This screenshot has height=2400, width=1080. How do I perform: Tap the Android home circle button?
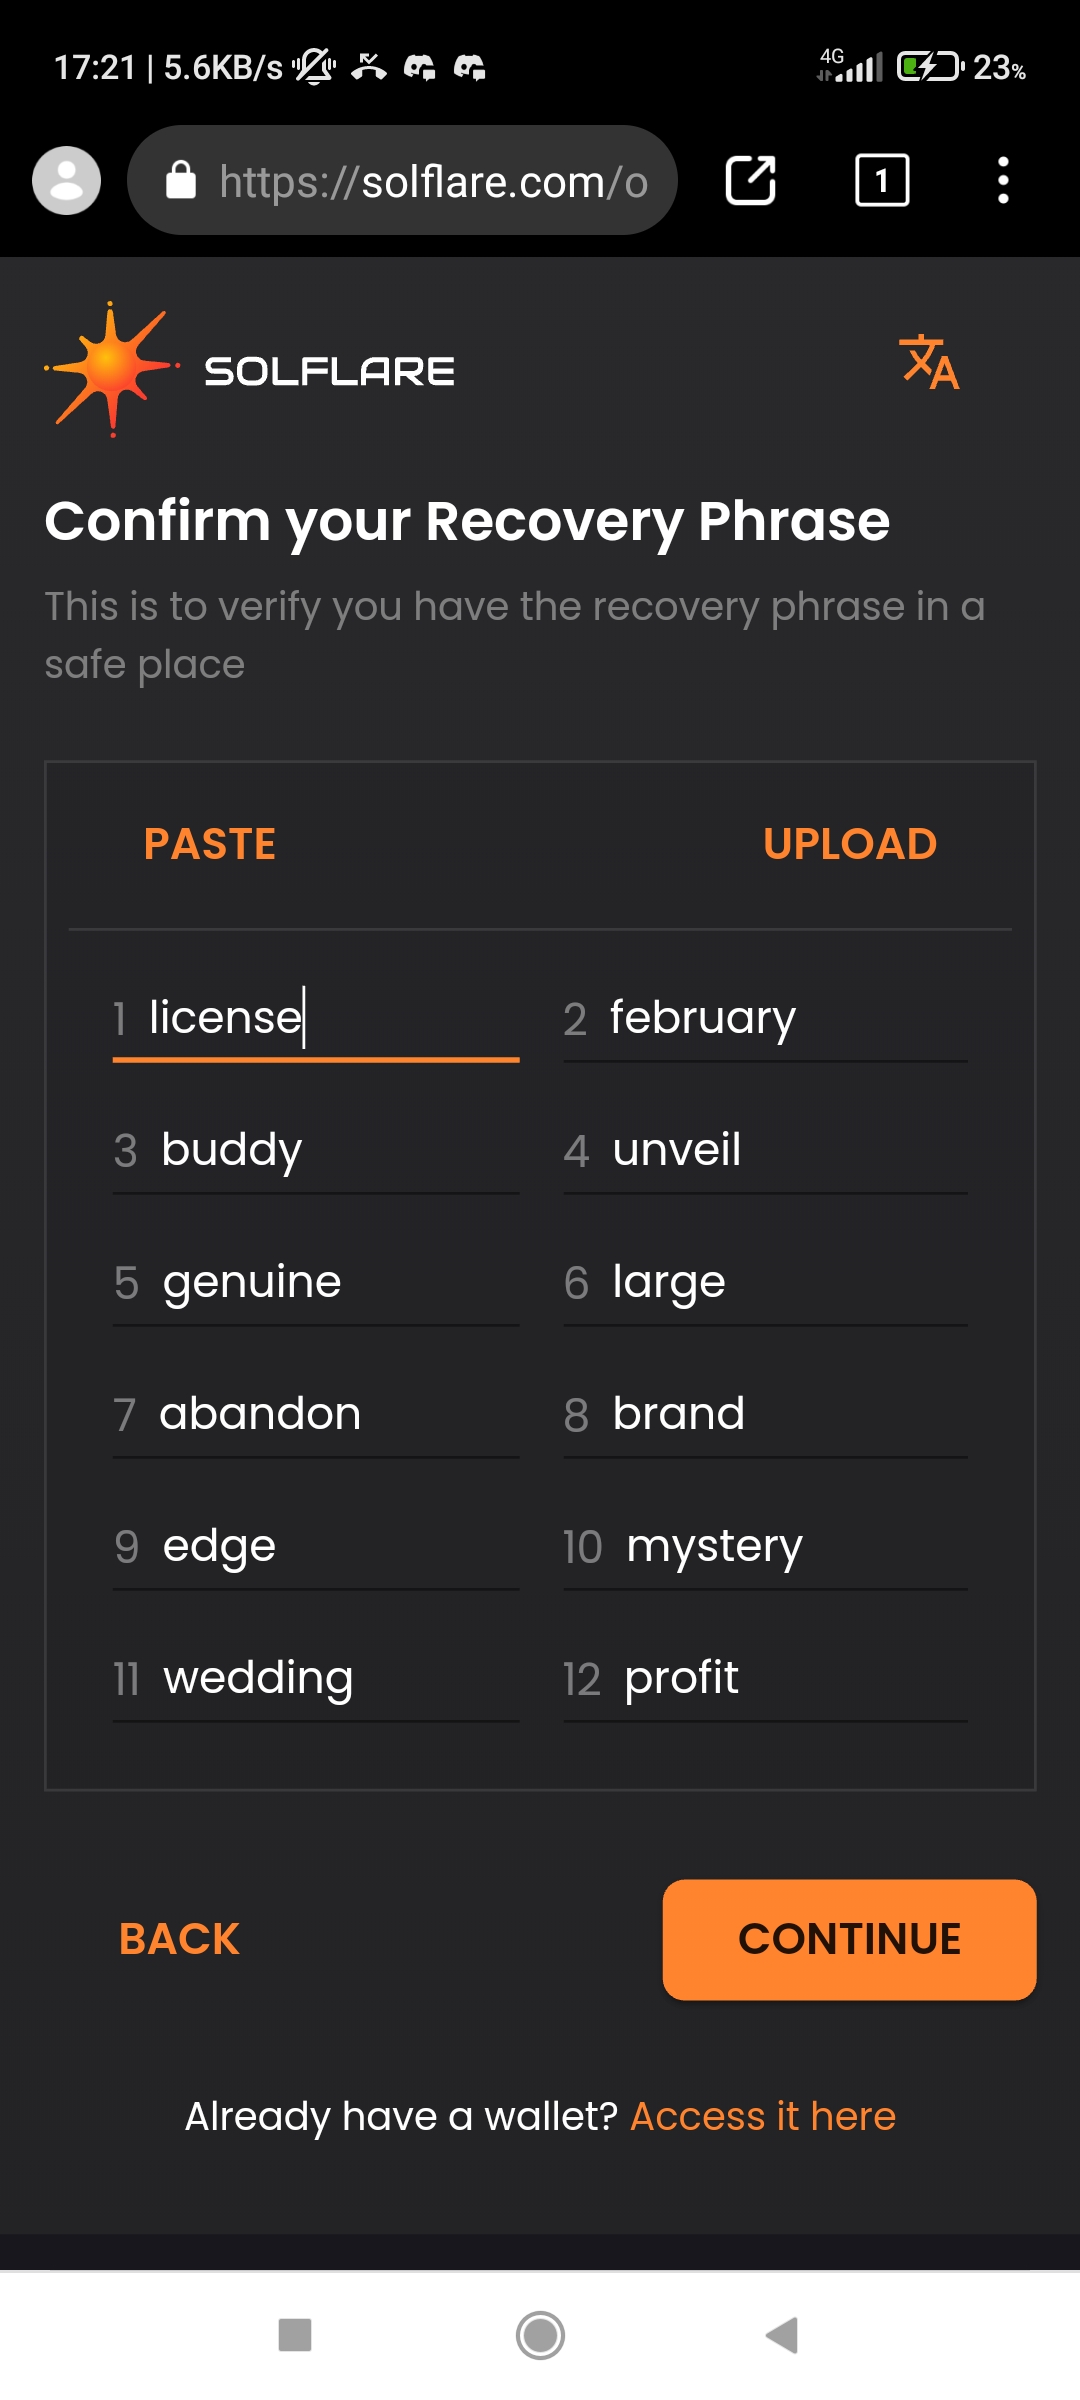[x=540, y=2335]
